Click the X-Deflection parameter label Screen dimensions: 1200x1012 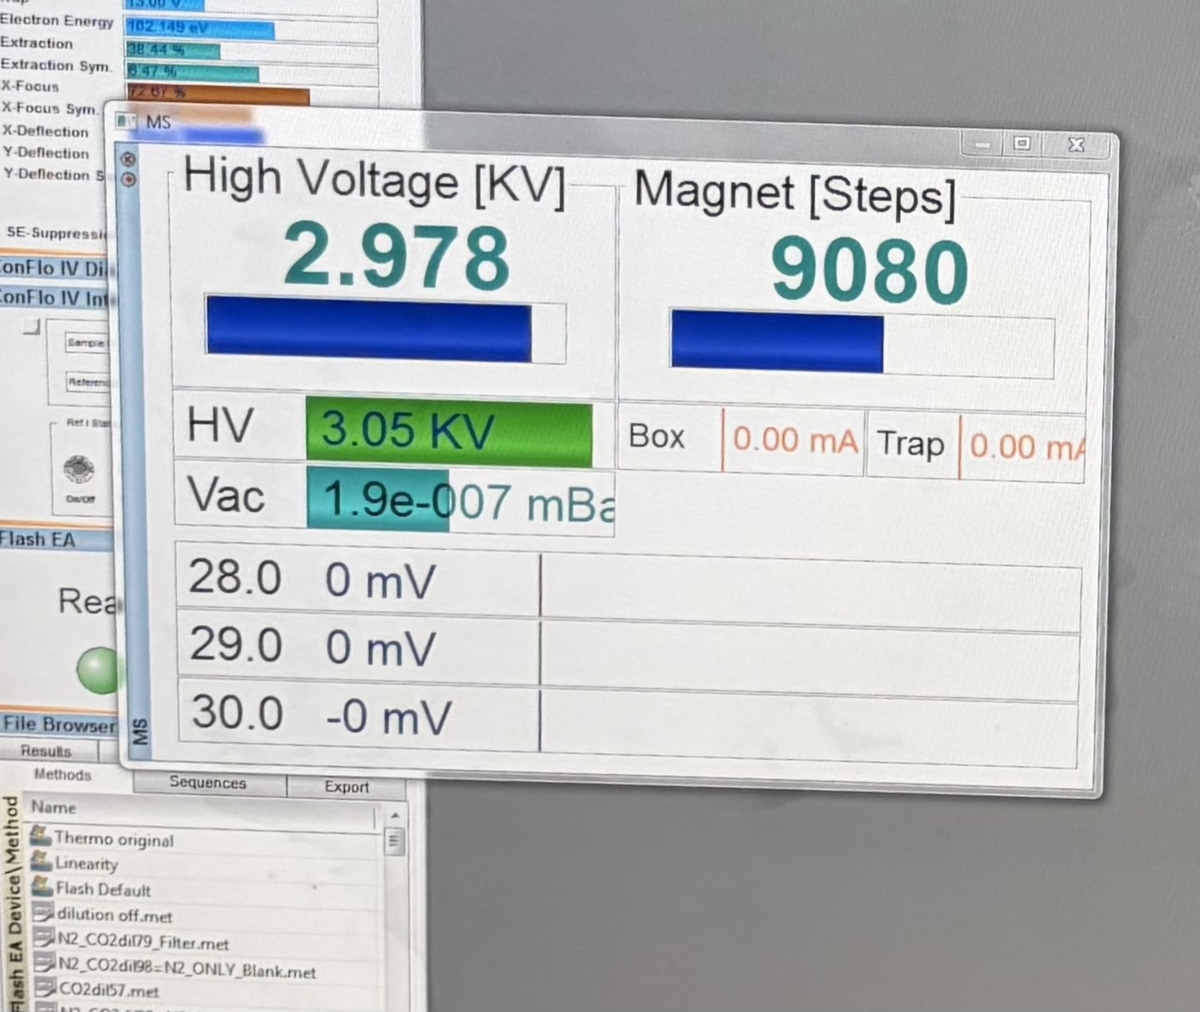[x=45, y=131]
